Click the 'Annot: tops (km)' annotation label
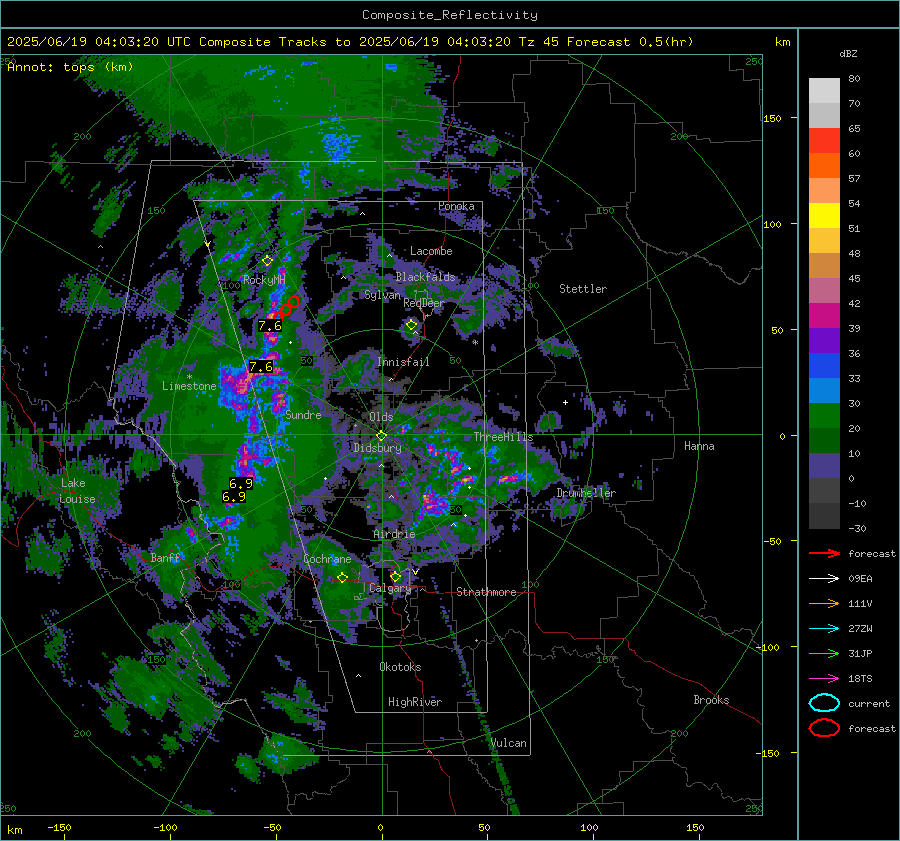Image resolution: width=900 pixels, height=841 pixels. click(70, 67)
